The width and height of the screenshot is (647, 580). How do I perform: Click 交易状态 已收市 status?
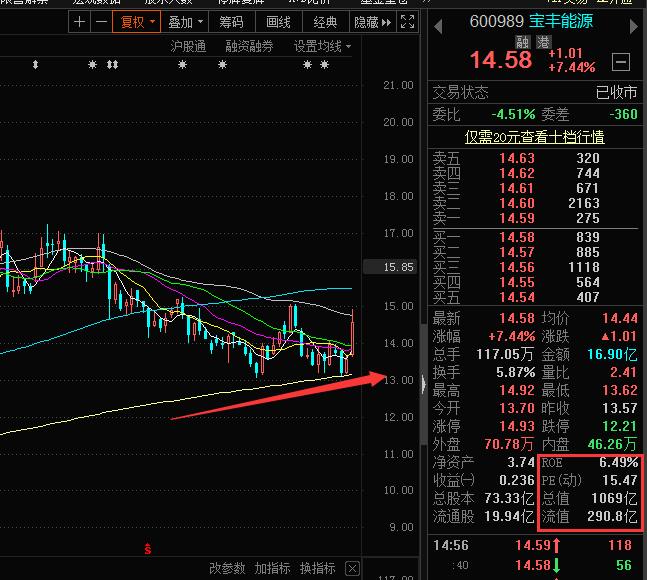pyautogui.click(x=534, y=92)
